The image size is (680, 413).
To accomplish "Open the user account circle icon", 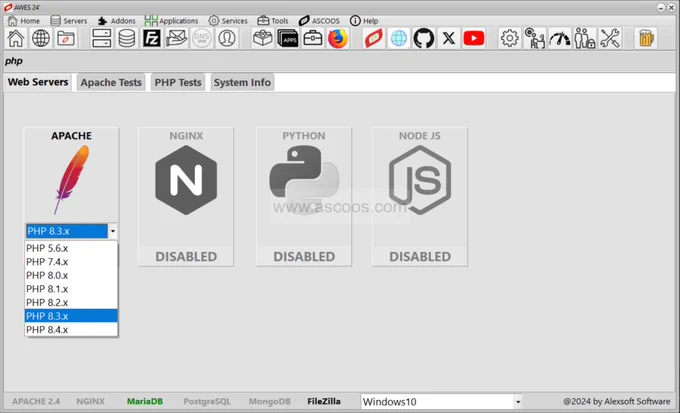I will point(227,38).
